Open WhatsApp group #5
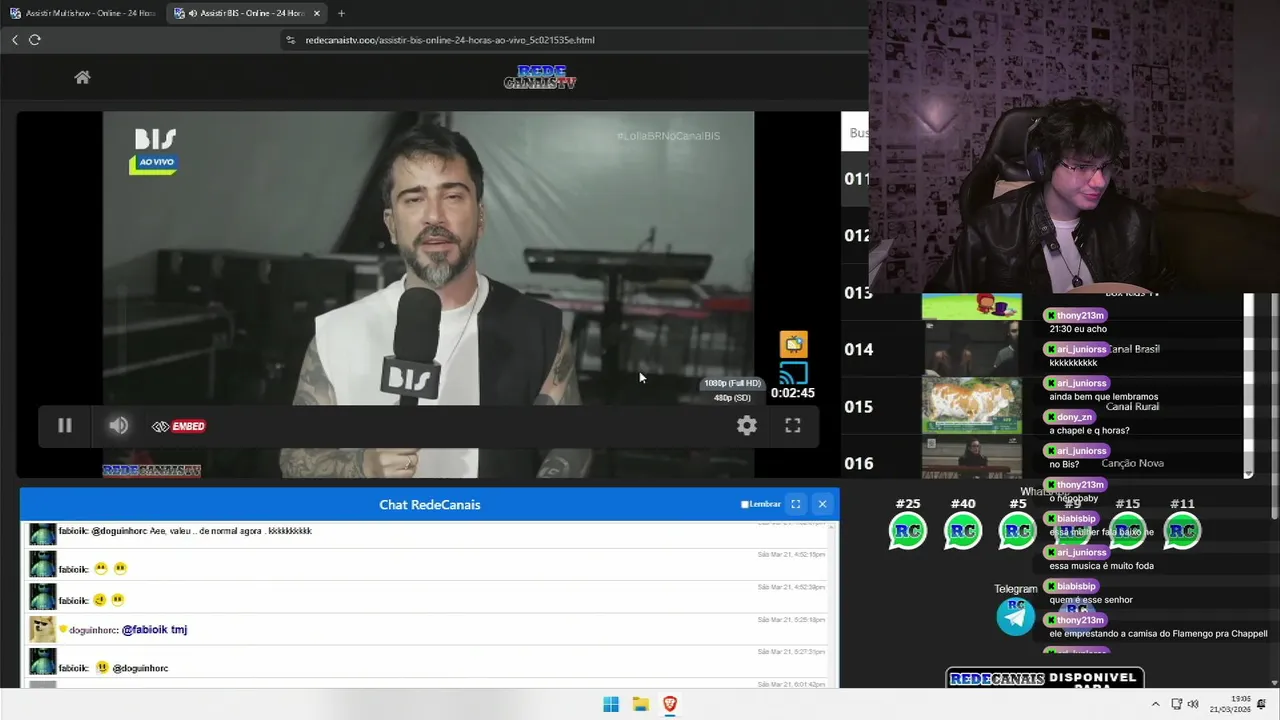 [1018, 531]
